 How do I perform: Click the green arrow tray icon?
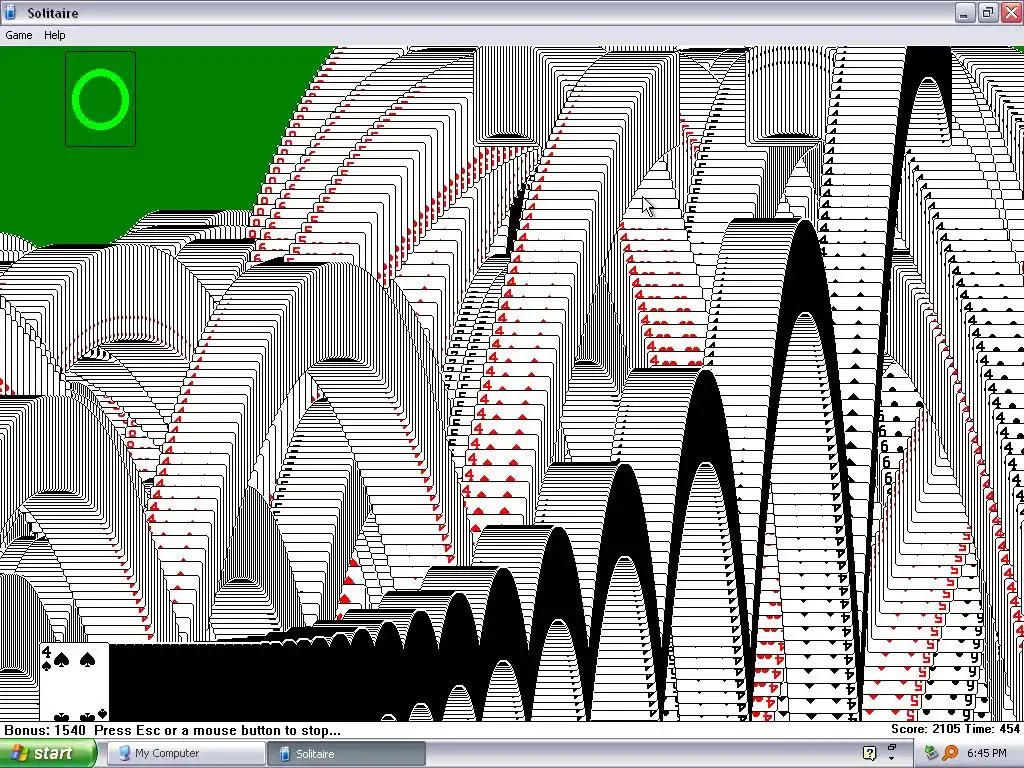click(931, 754)
